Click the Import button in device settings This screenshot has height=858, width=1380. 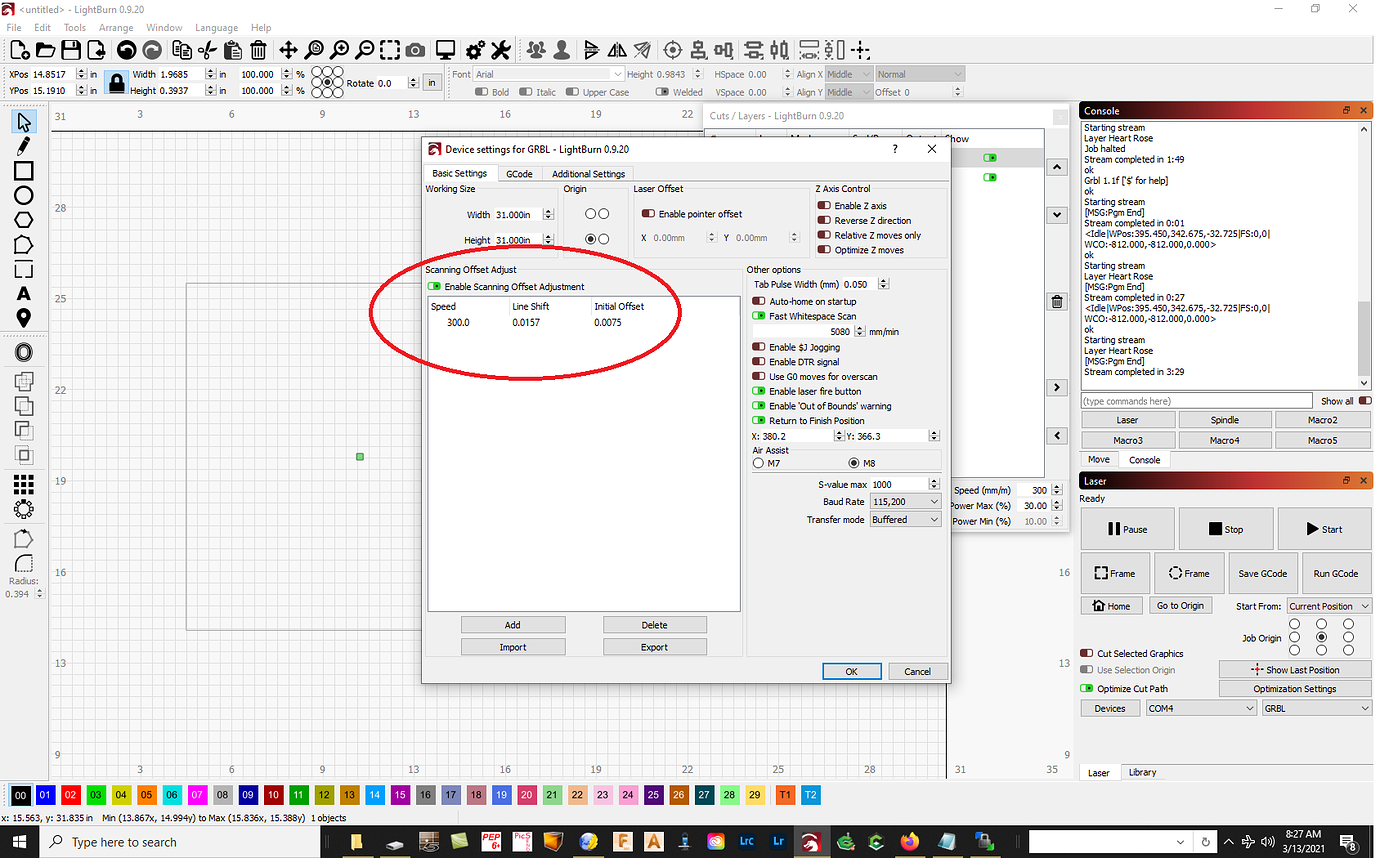click(513, 647)
